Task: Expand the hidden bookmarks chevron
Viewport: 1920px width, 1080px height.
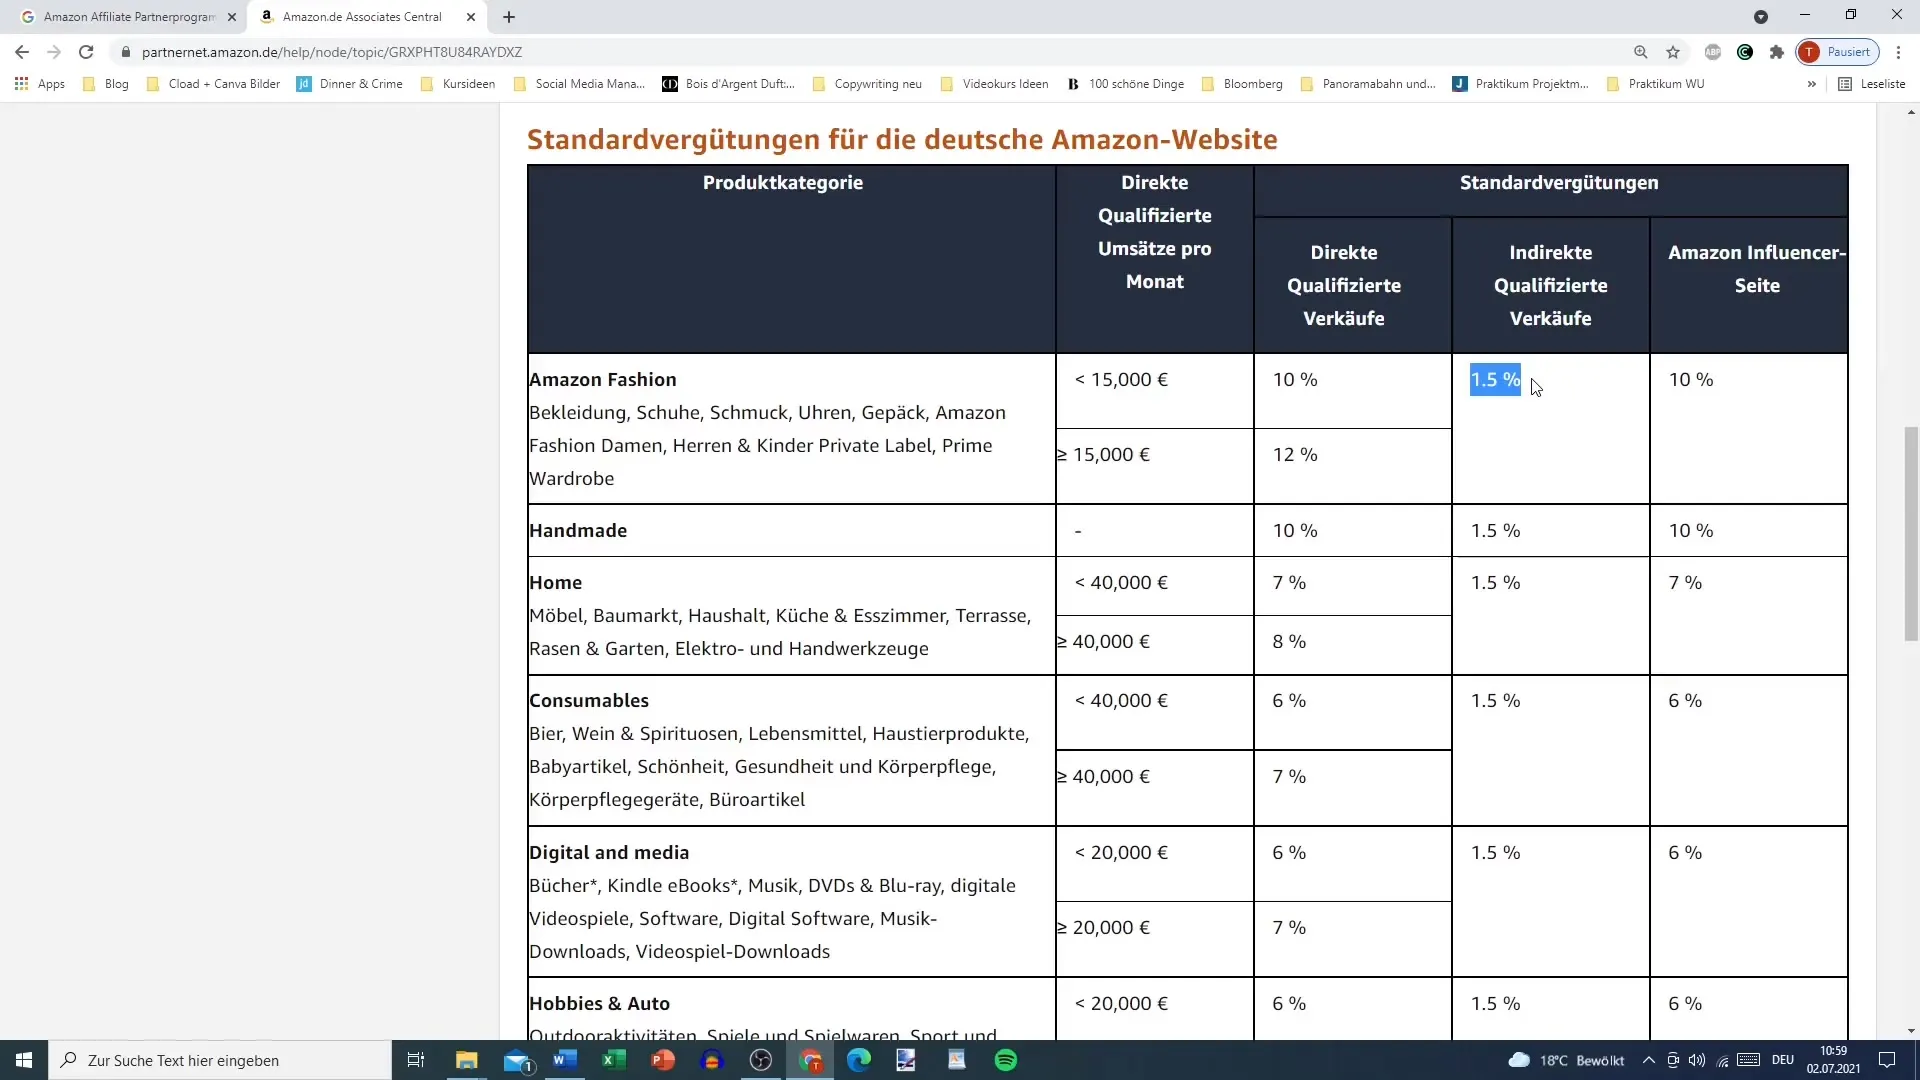Action: pos(1811,84)
